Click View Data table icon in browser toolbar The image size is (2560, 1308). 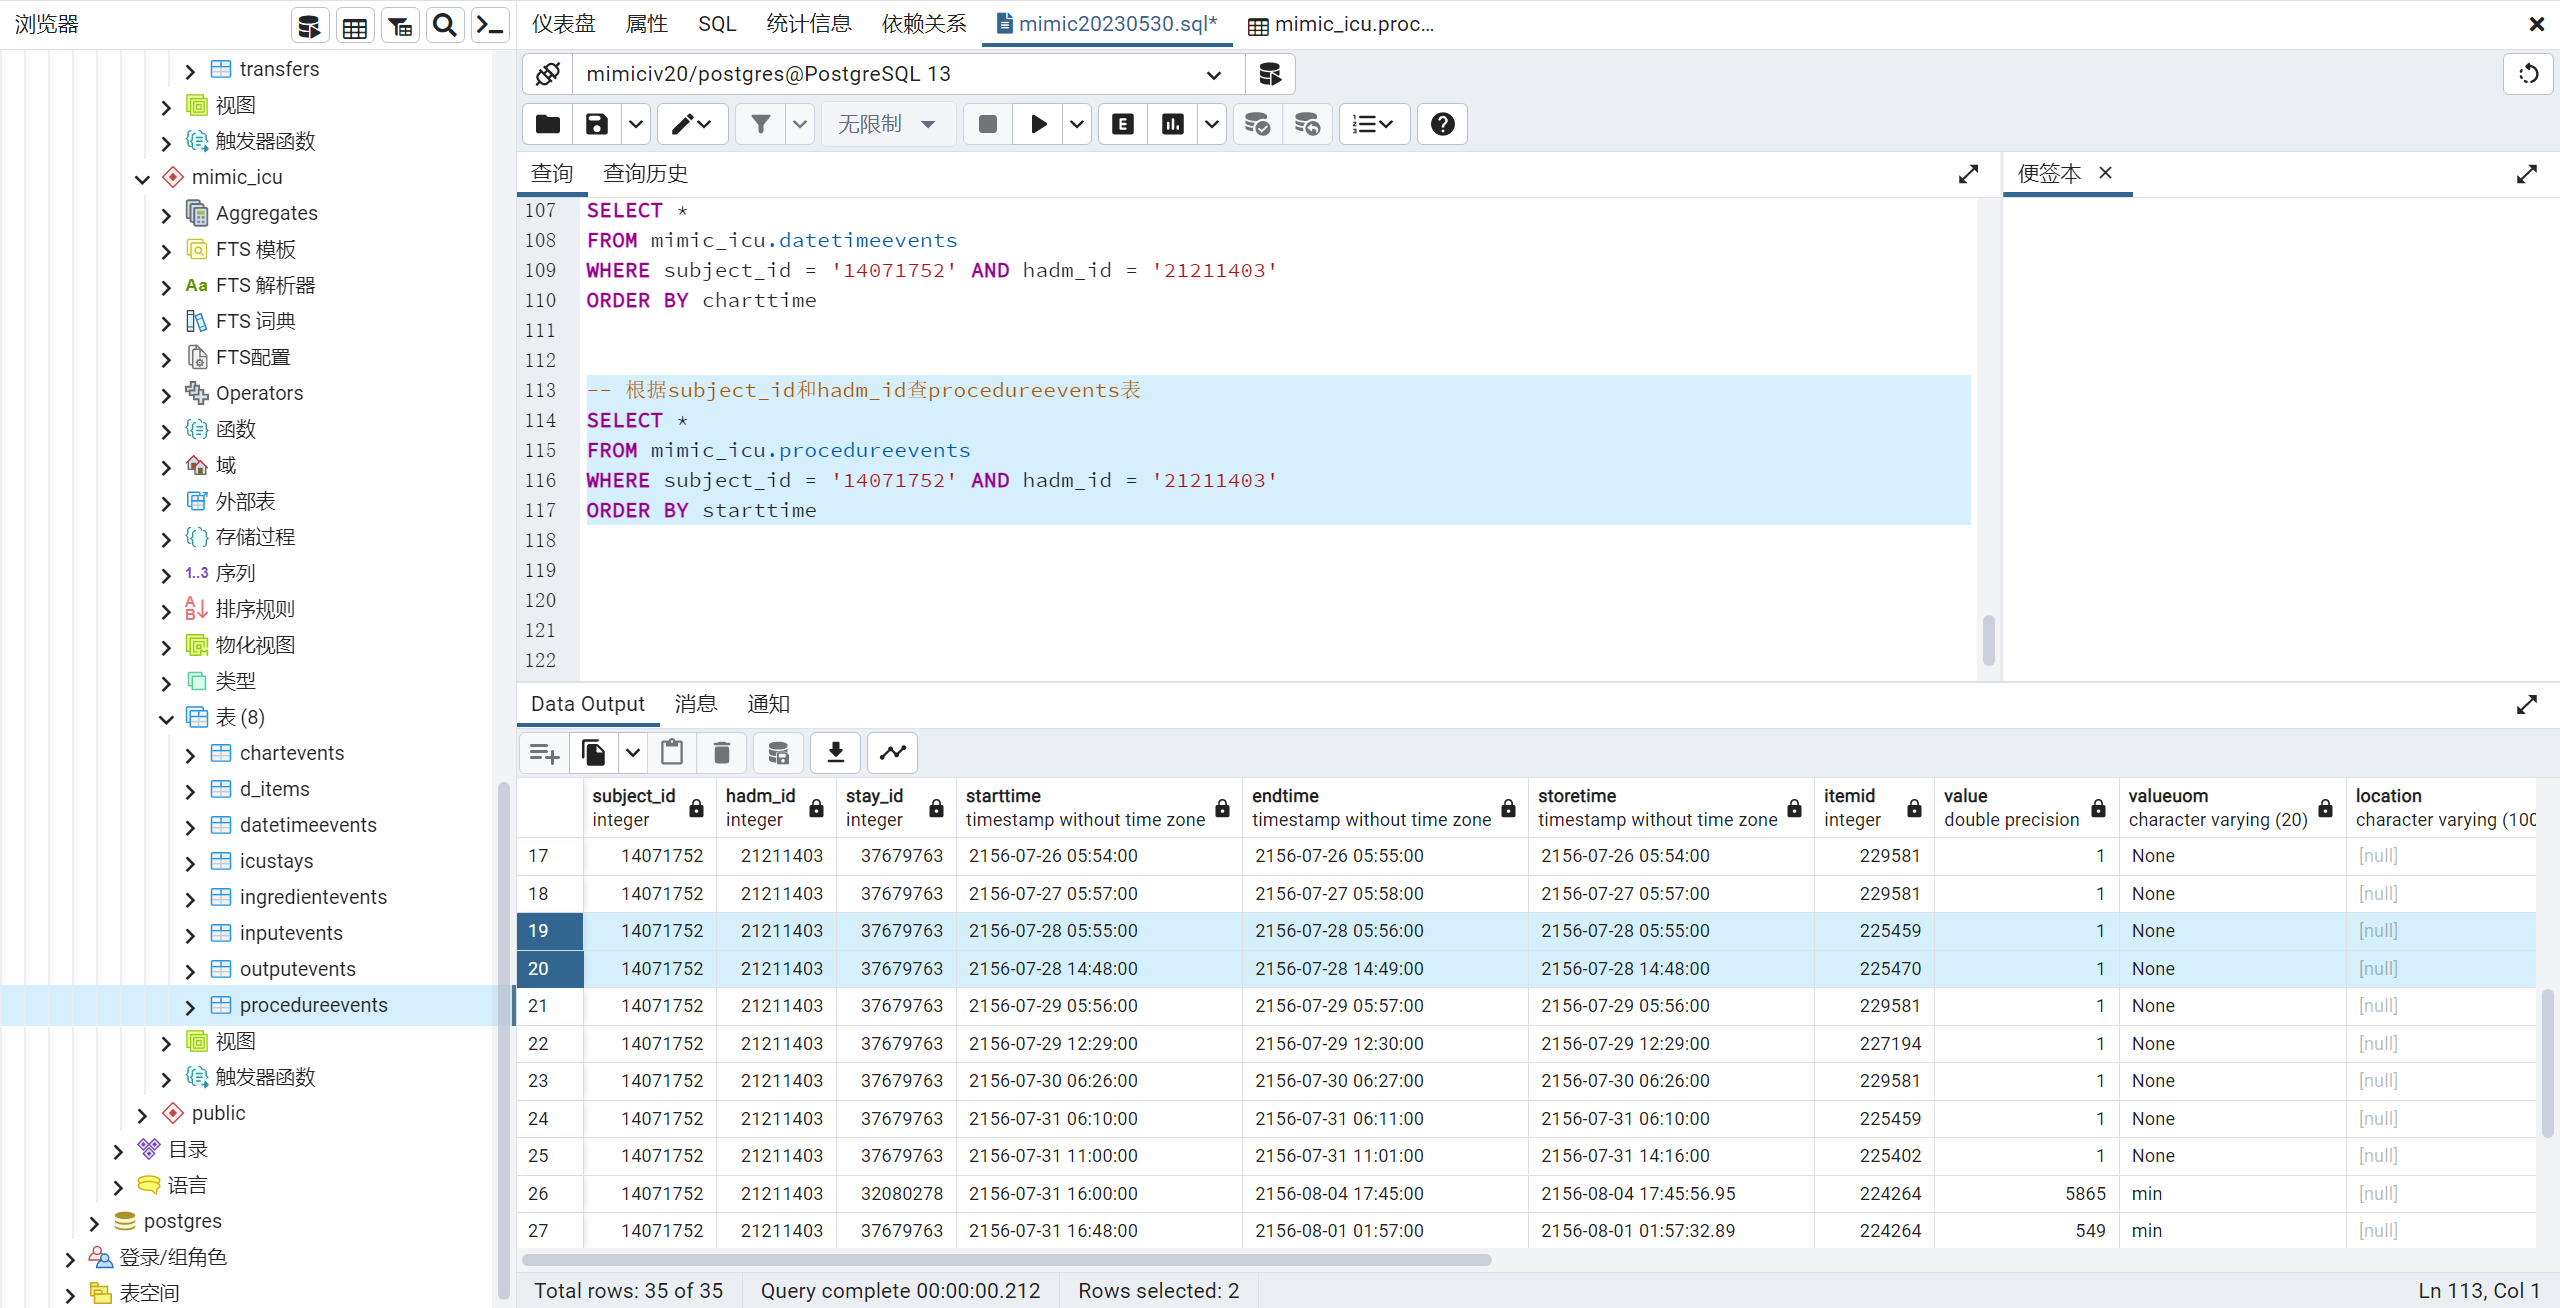pos(355,25)
